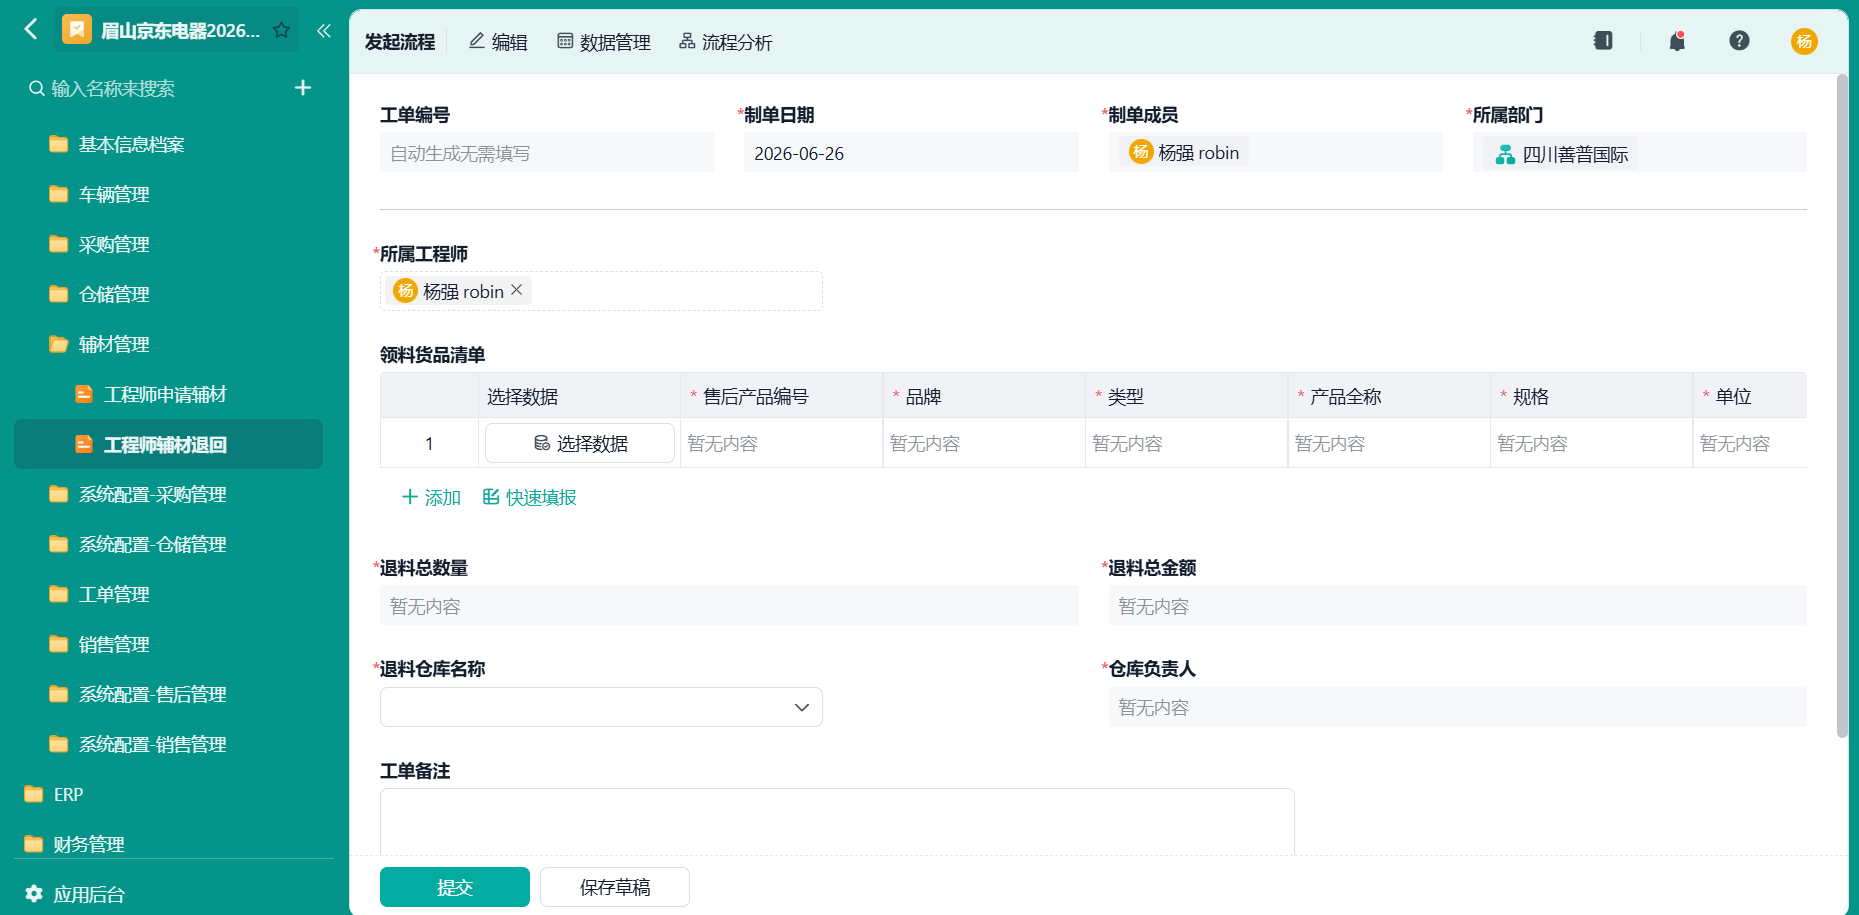
Task: Click the back arrow icon
Action: (31, 29)
